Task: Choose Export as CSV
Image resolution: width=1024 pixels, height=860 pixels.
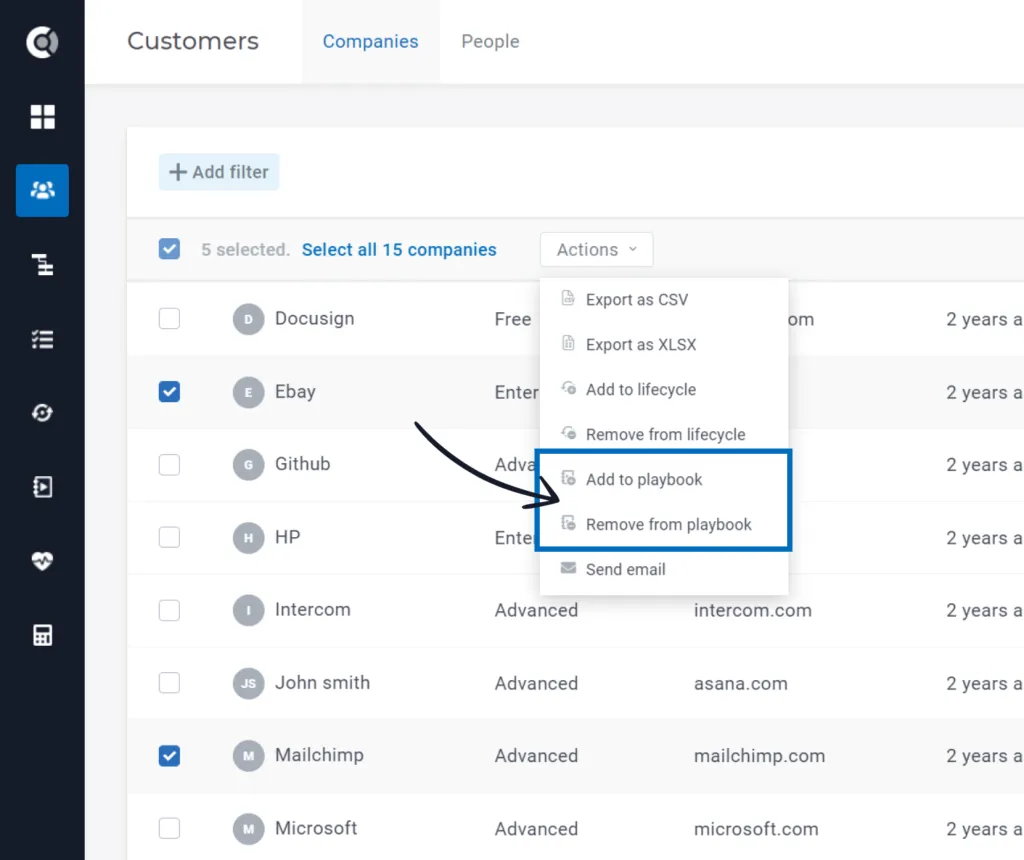Action: click(x=664, y=300)
